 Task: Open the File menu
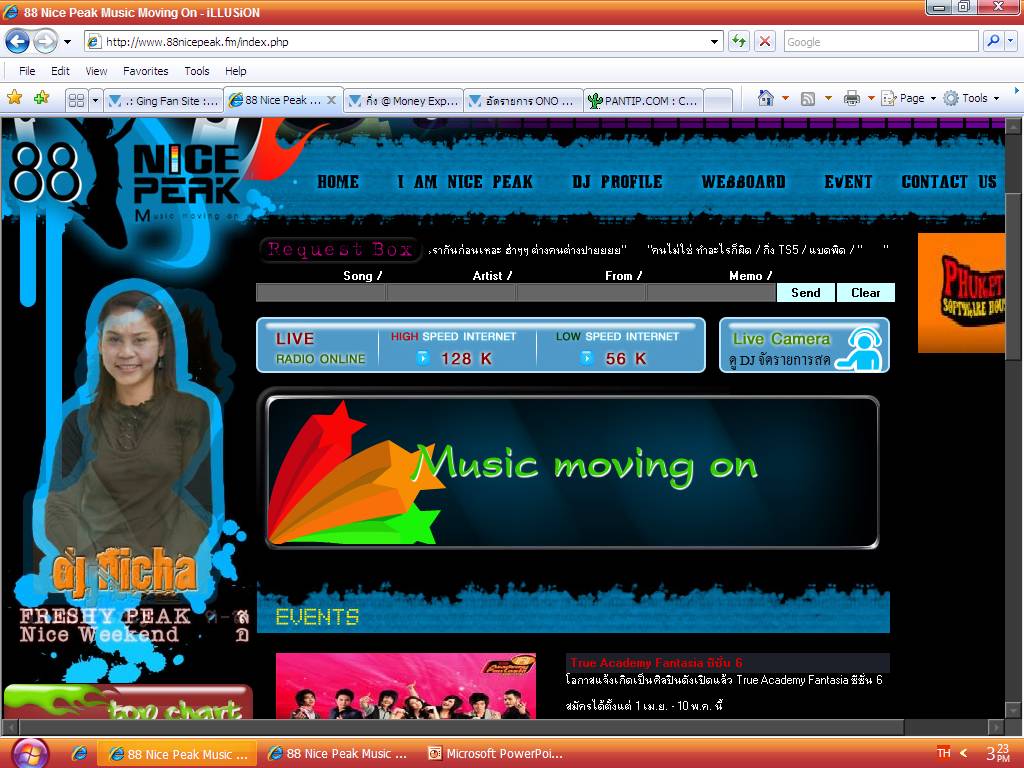pyautogui.click(x=27, y=71)
